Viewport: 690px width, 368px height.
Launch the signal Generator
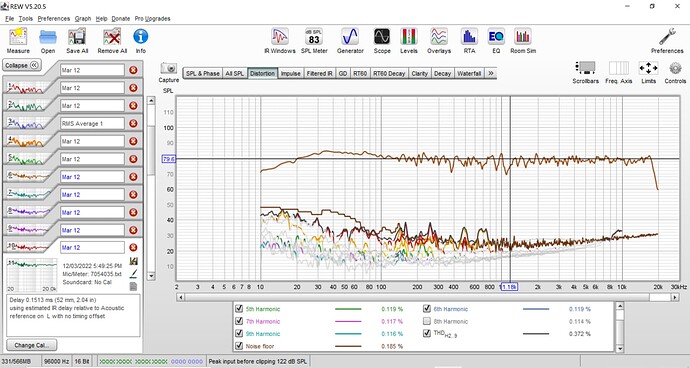(x=350, y=37)
